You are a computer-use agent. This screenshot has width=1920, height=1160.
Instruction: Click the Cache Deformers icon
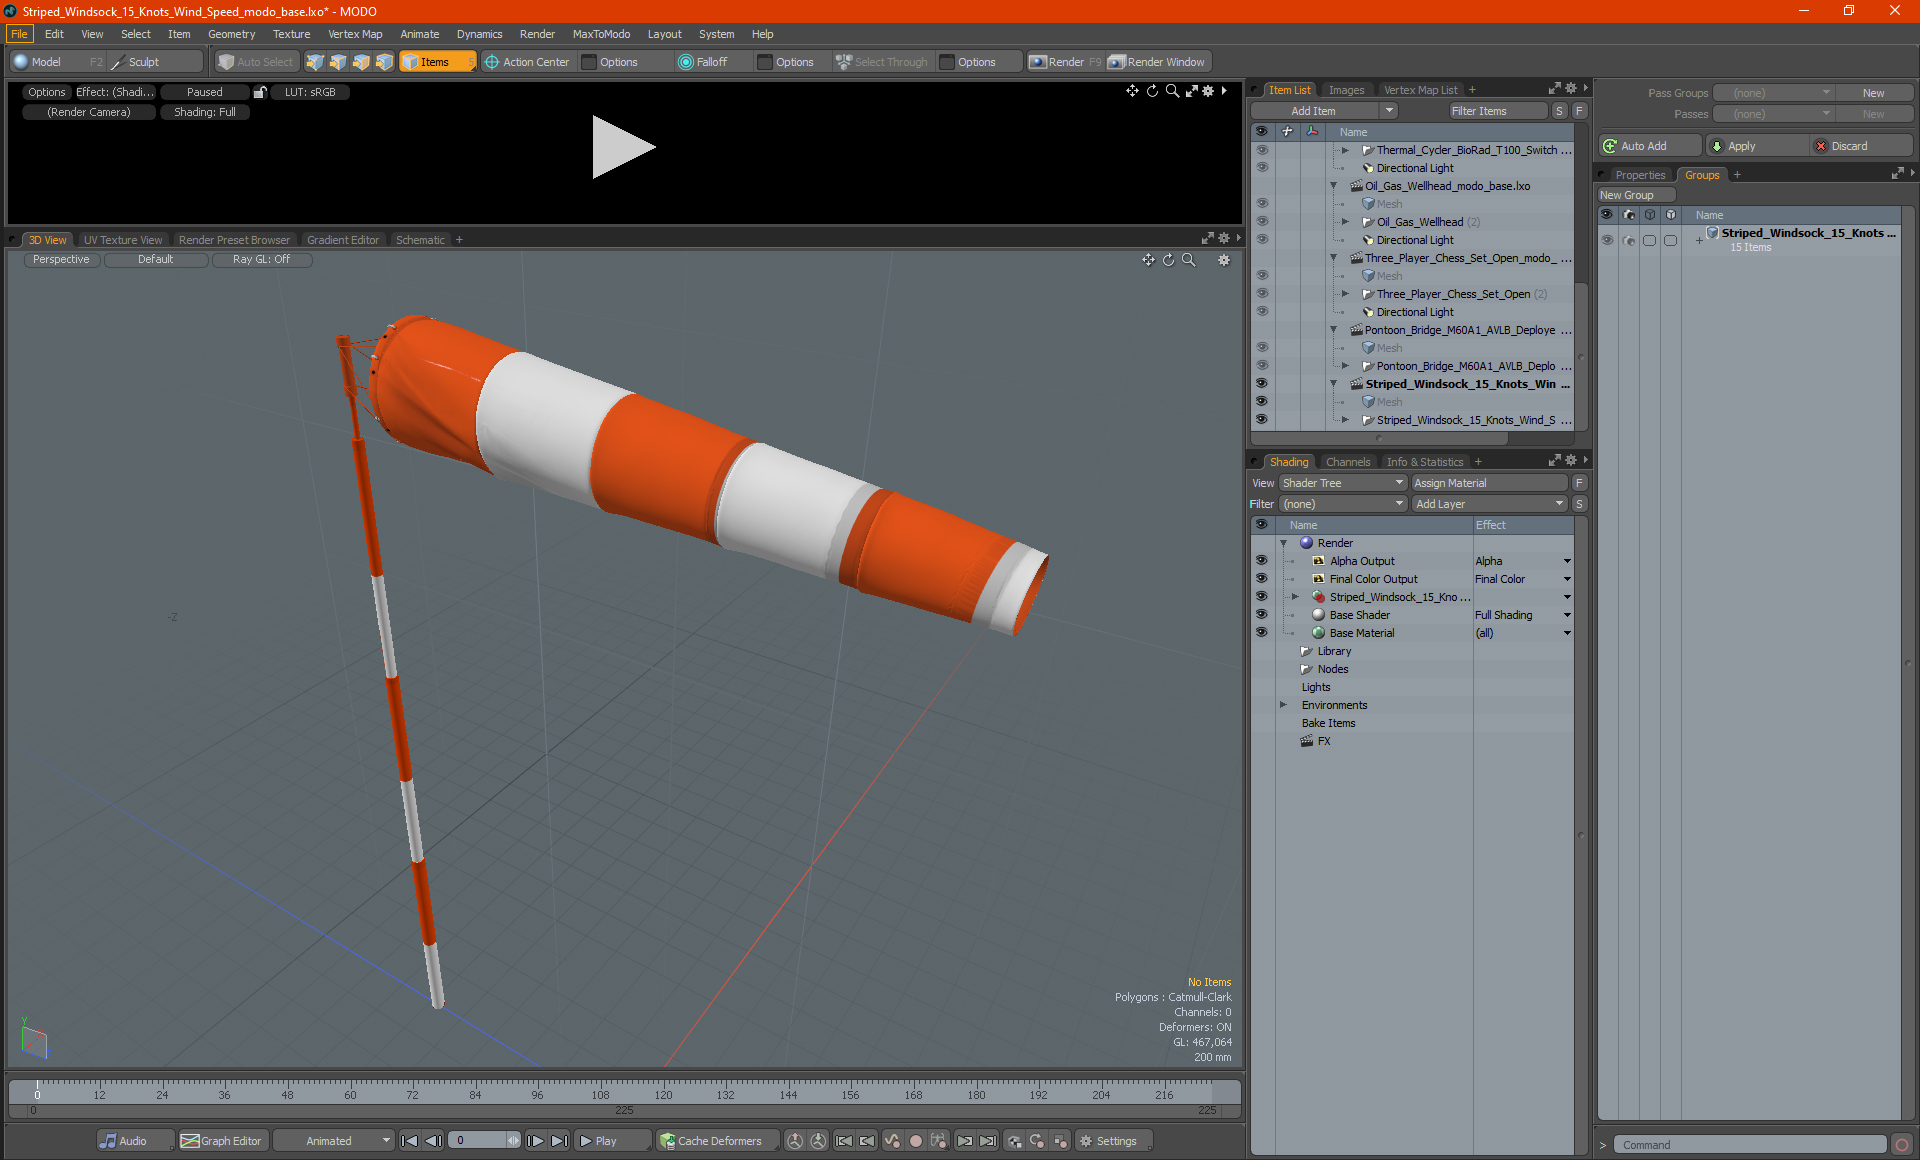(667, 1141)
